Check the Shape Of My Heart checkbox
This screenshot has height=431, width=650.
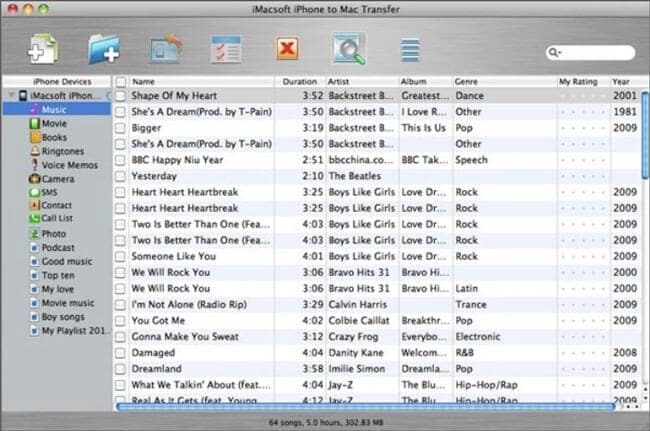(120, 96)
